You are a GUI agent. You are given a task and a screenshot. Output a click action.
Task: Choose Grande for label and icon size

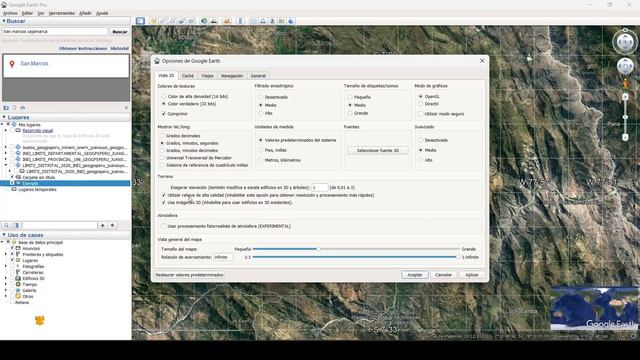[x=350, y=113]
